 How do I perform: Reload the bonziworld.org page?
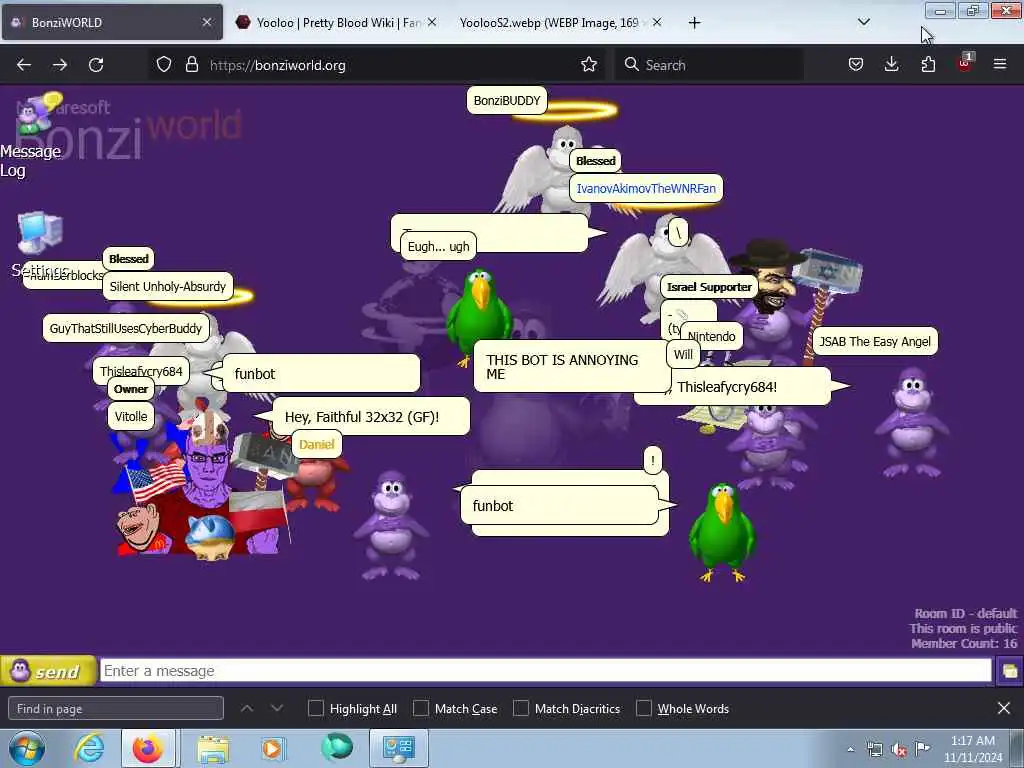96,65
